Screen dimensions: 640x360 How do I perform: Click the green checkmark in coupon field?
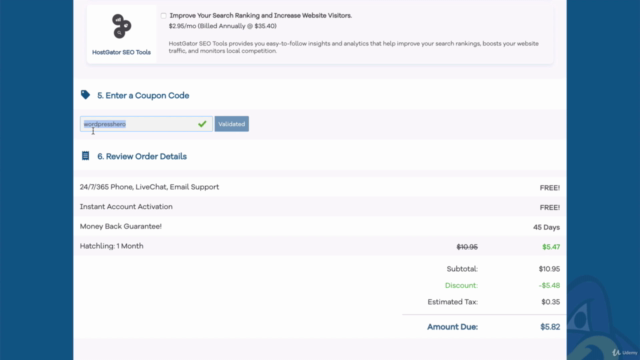coord(202,124)
